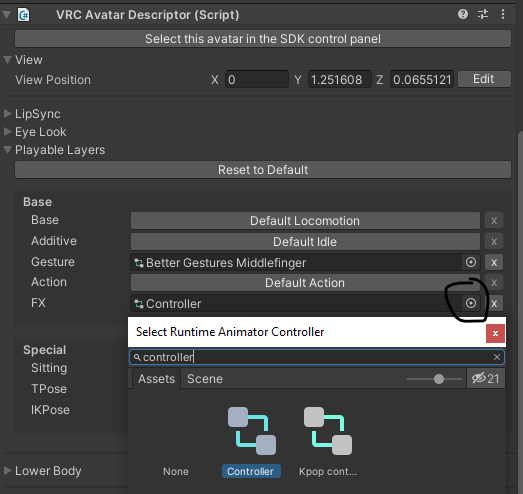523x494 pixels.
Task: Switch to the Scene tab
Action: 205,379
